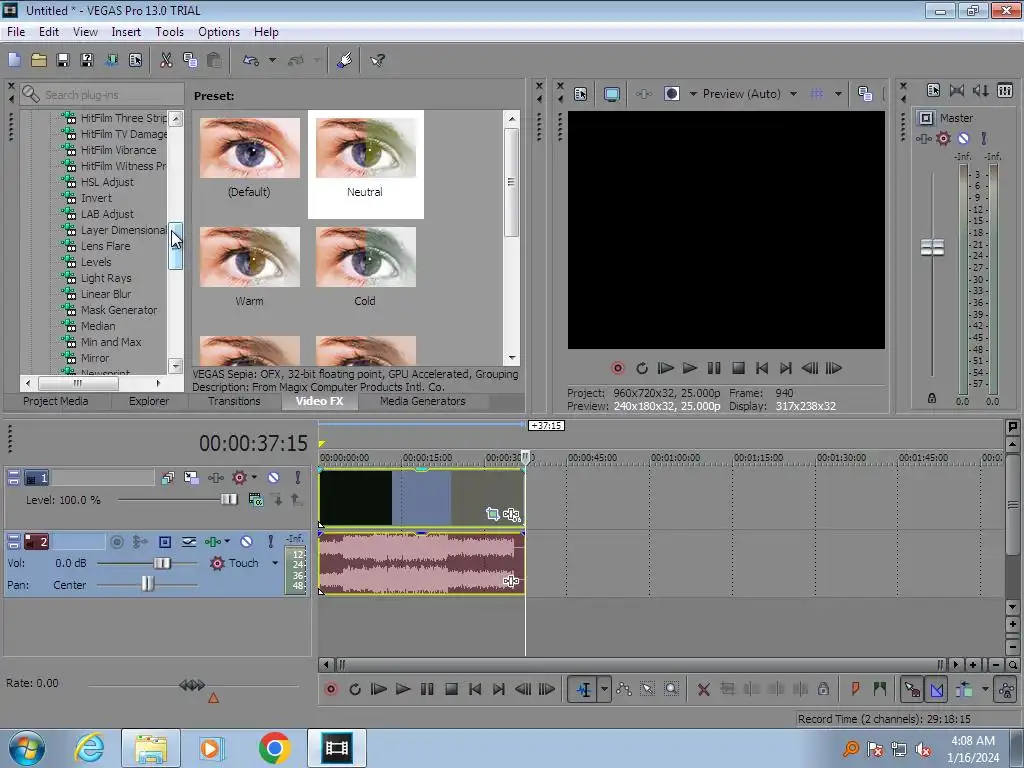This screenshot has width=1024, height=768.
Task: Open Windows Start menu orb
Action: coord(27,748)
